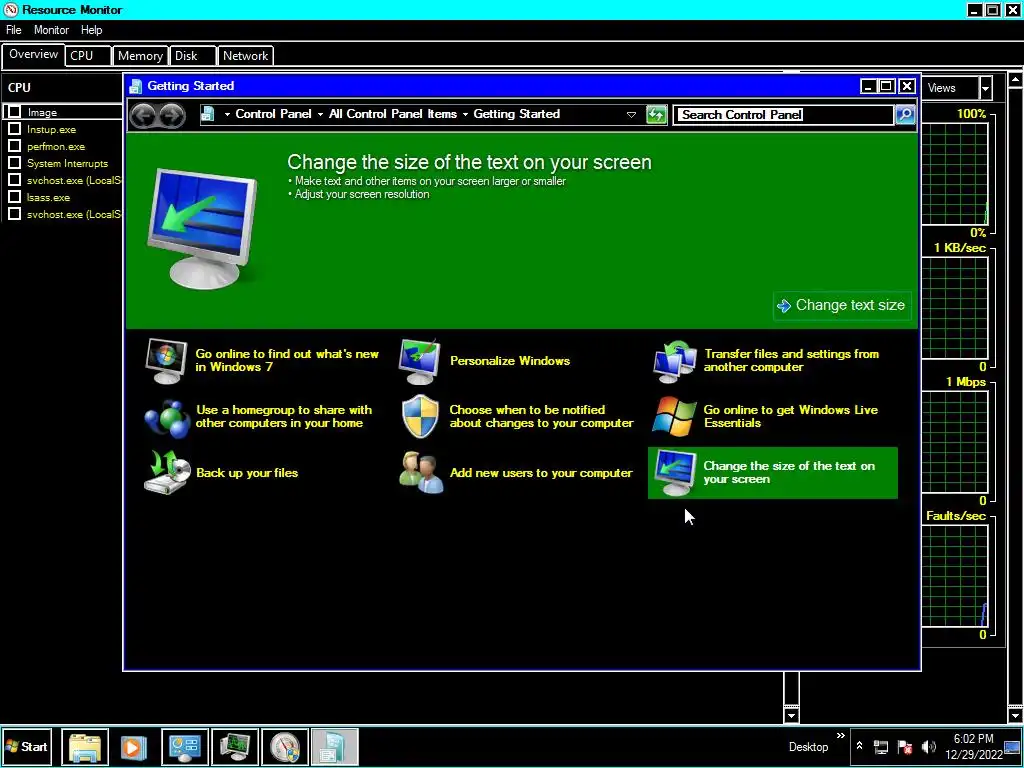Click the 'Back up your files' label
Image resolution: width=1024 pixels, height=768 pixels.
pos(247,473)
